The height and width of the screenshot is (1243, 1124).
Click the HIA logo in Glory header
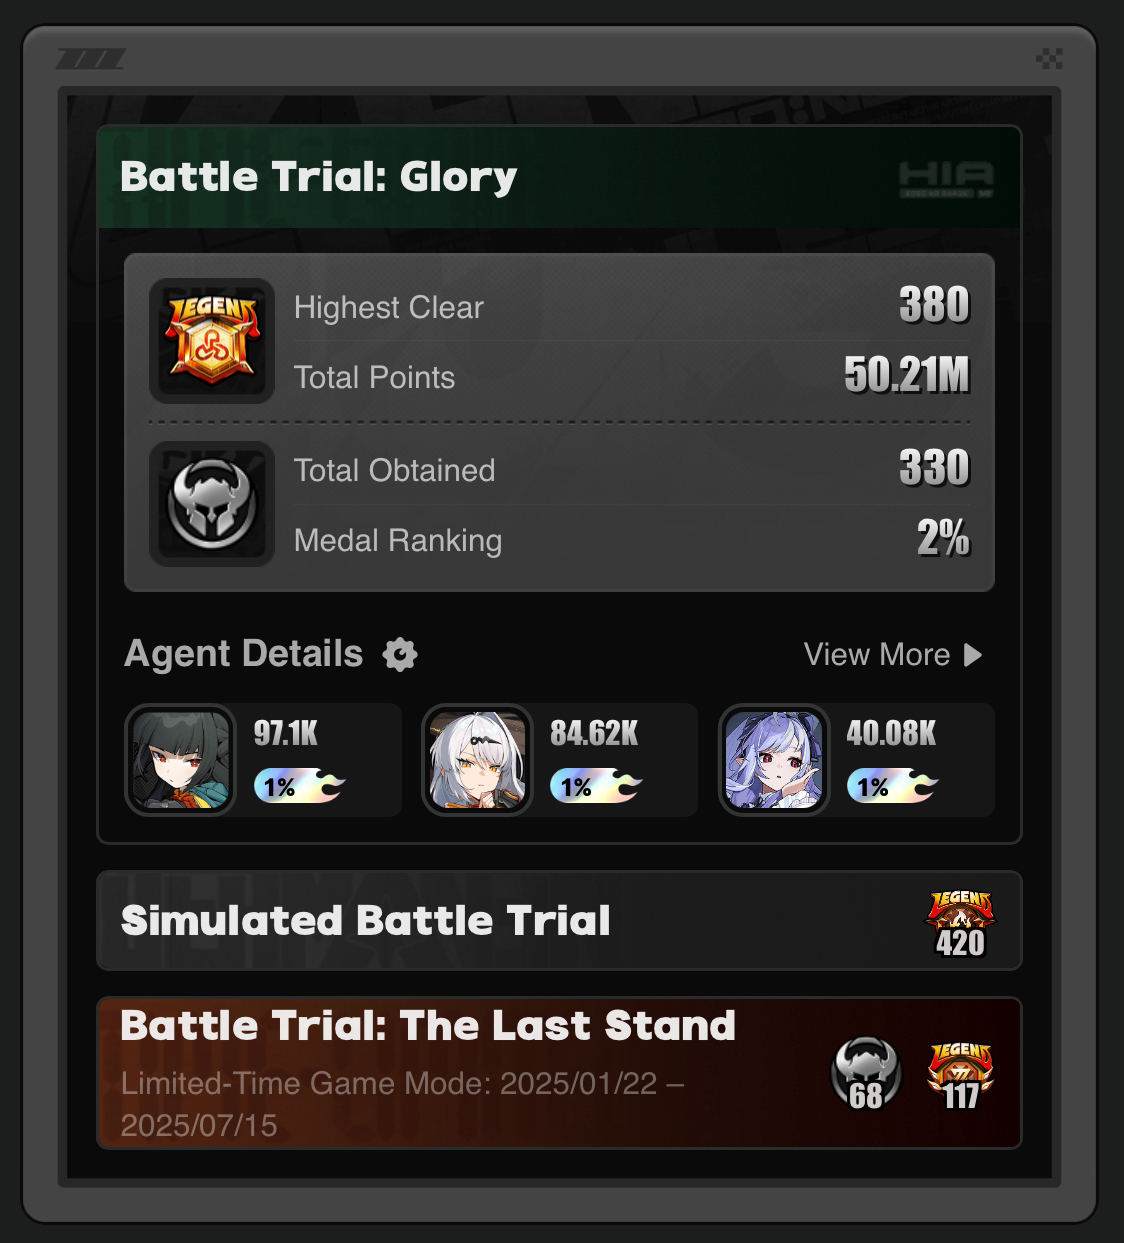946,179
